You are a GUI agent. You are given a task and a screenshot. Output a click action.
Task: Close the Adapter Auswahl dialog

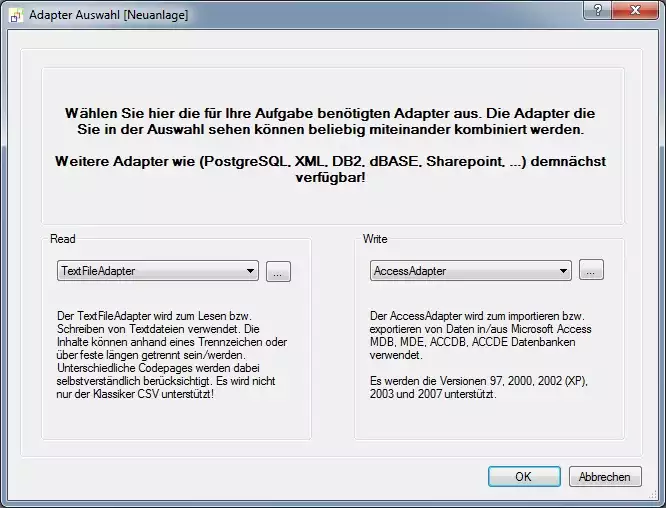(634, 10)
